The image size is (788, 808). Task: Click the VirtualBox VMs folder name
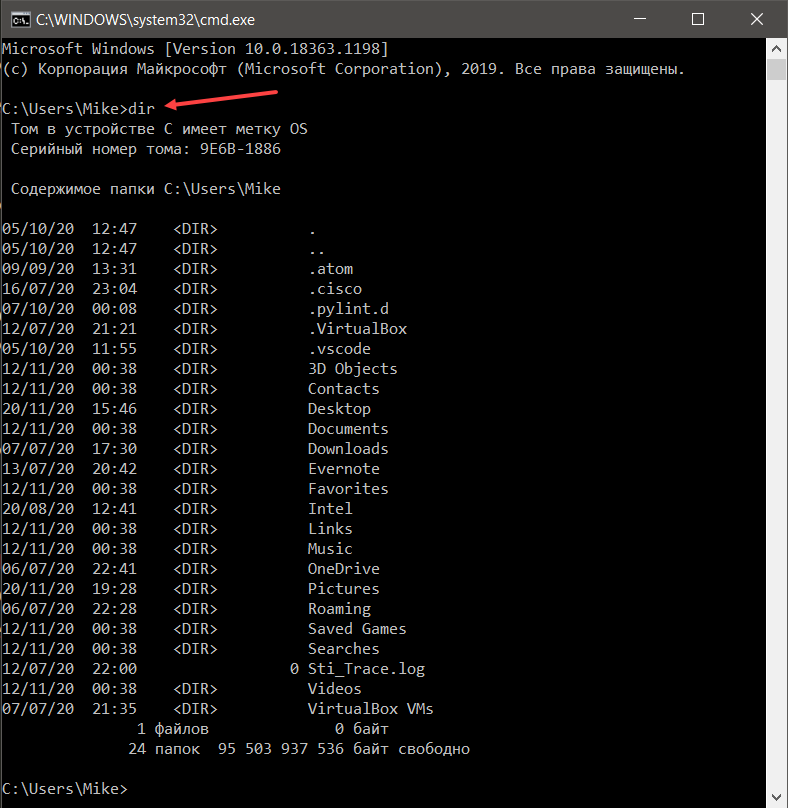point(371,709)
